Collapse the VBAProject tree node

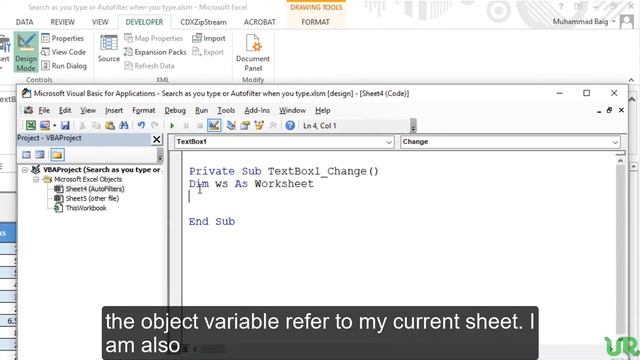[x=25, y=170]
